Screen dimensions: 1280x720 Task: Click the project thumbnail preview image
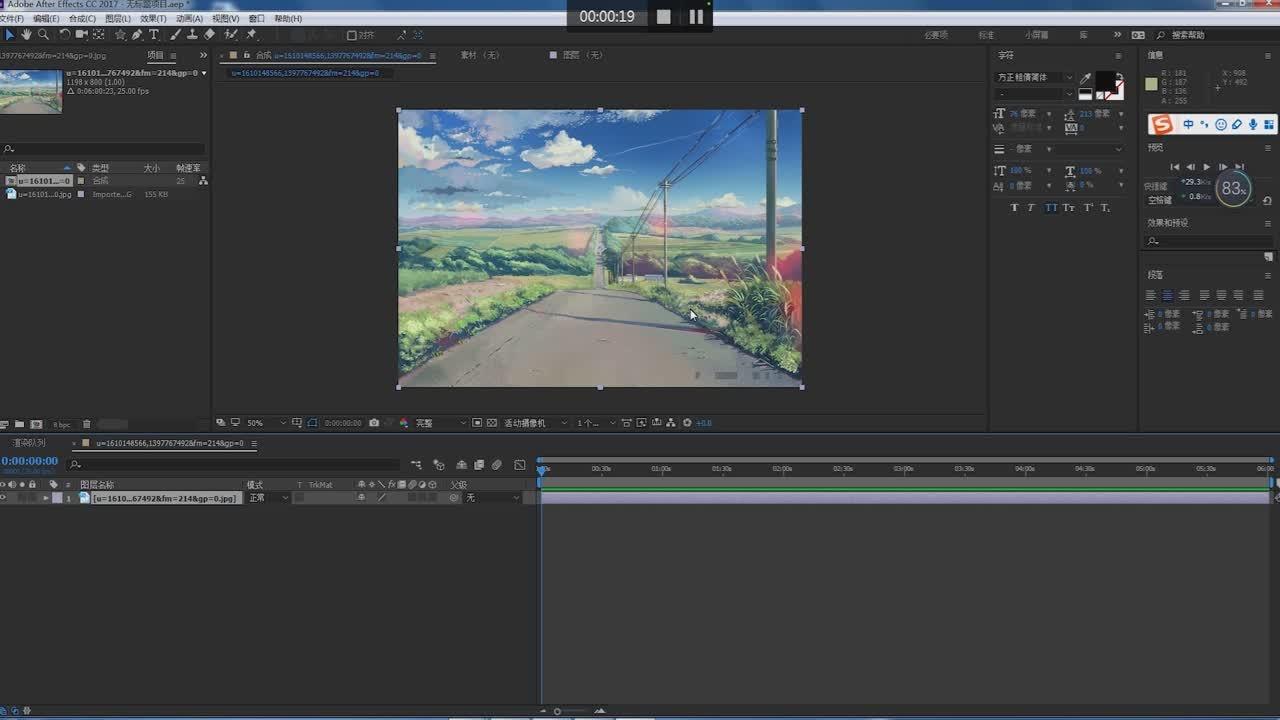pyautogui.click(x=31, y=91)
